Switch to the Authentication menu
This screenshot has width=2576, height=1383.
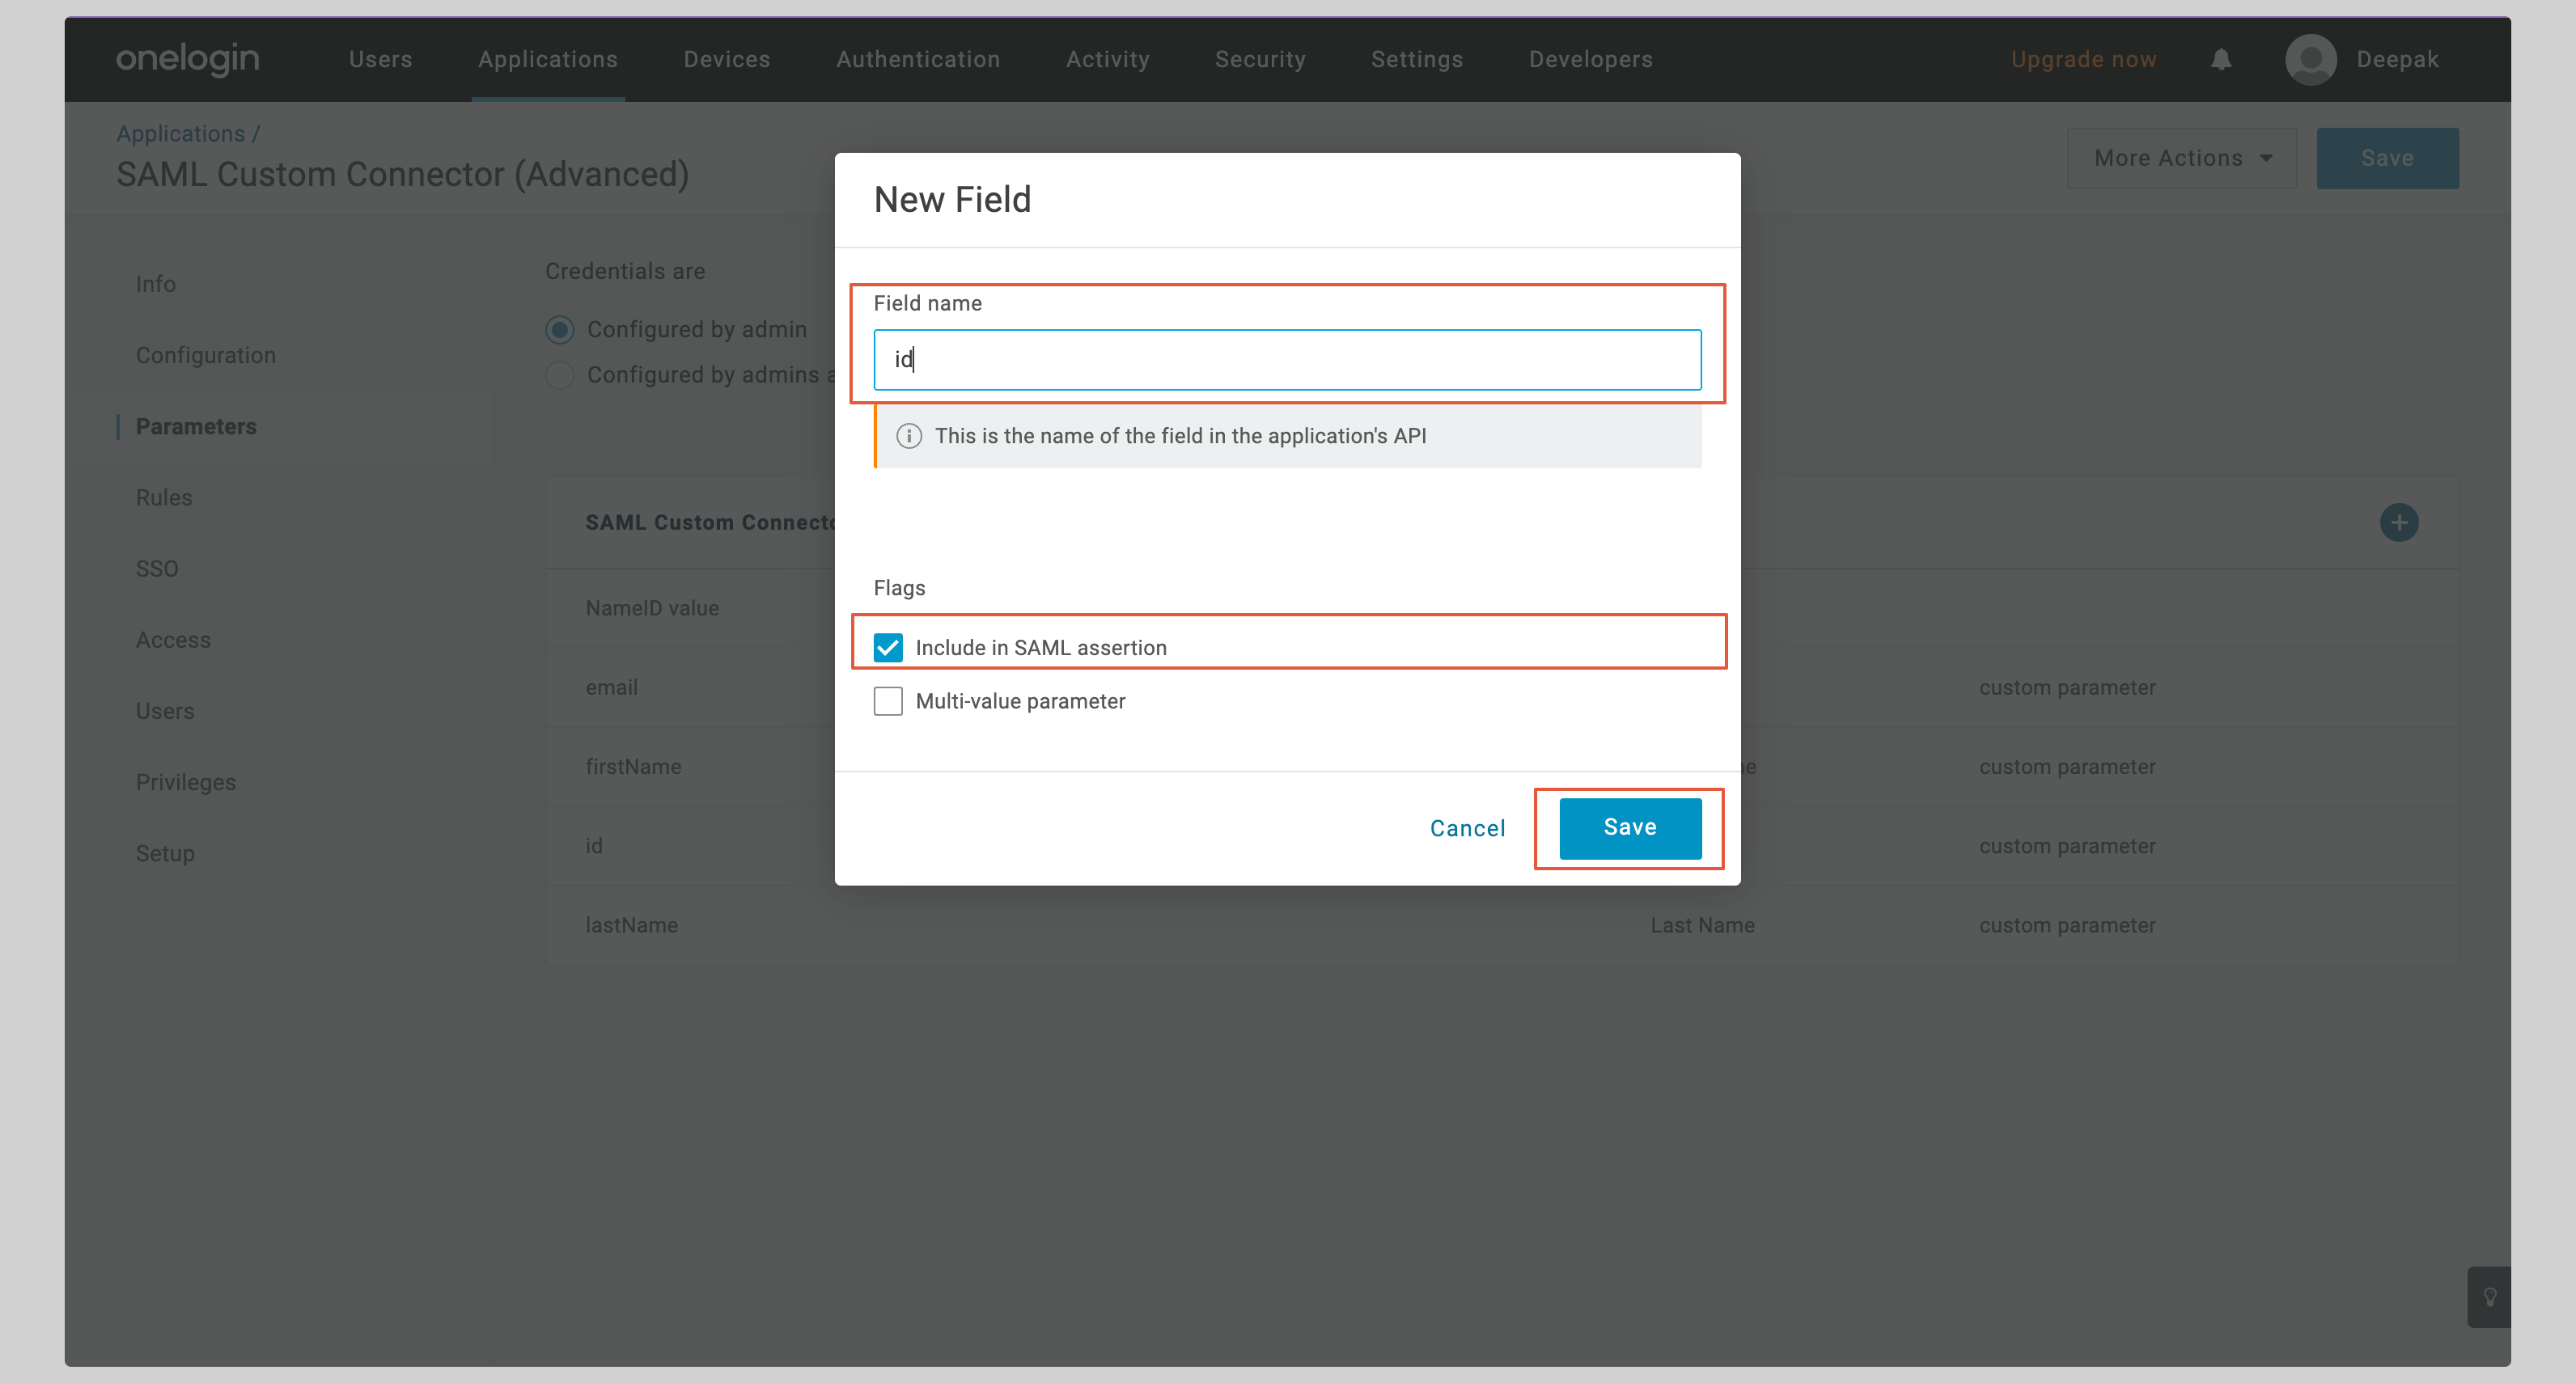[918, 59]
